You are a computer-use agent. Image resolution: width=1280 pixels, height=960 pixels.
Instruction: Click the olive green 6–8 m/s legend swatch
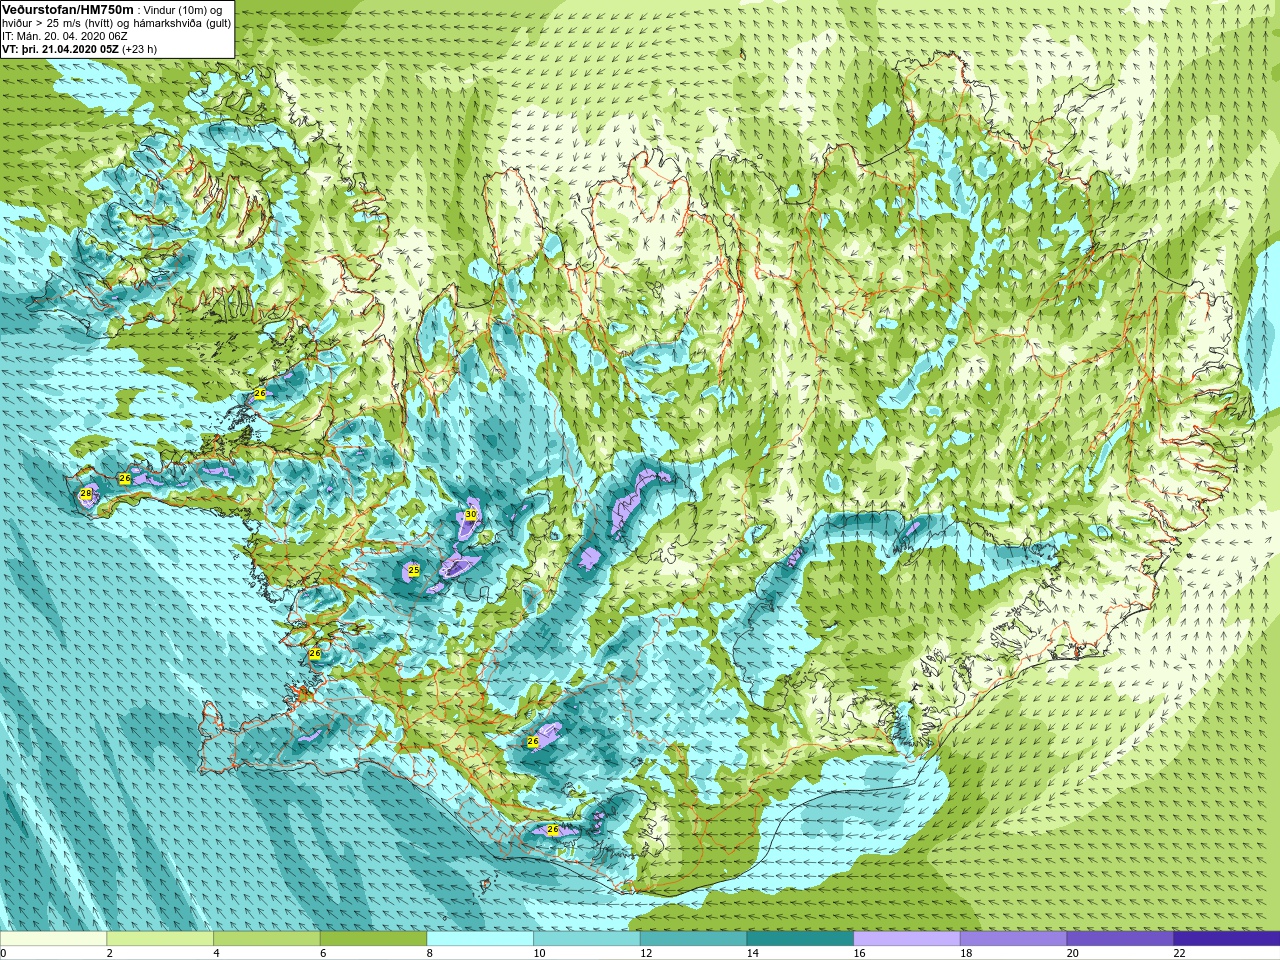point(373,939)
